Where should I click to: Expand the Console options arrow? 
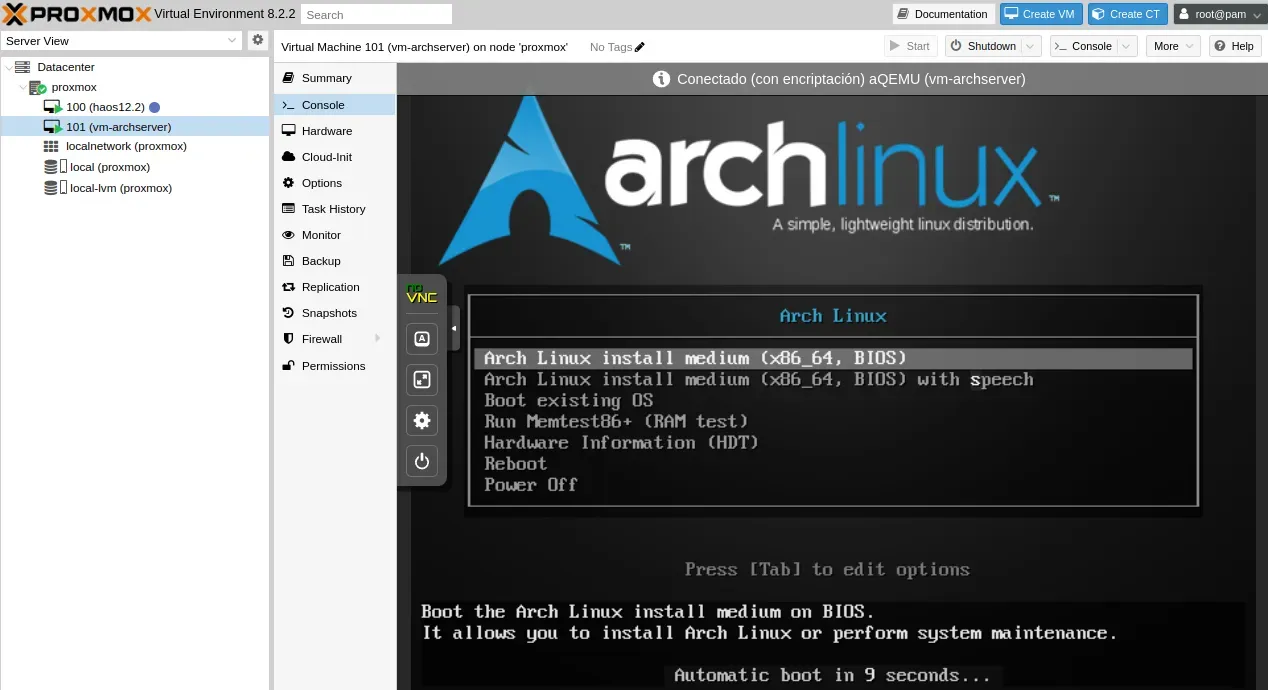[1127, 46]
